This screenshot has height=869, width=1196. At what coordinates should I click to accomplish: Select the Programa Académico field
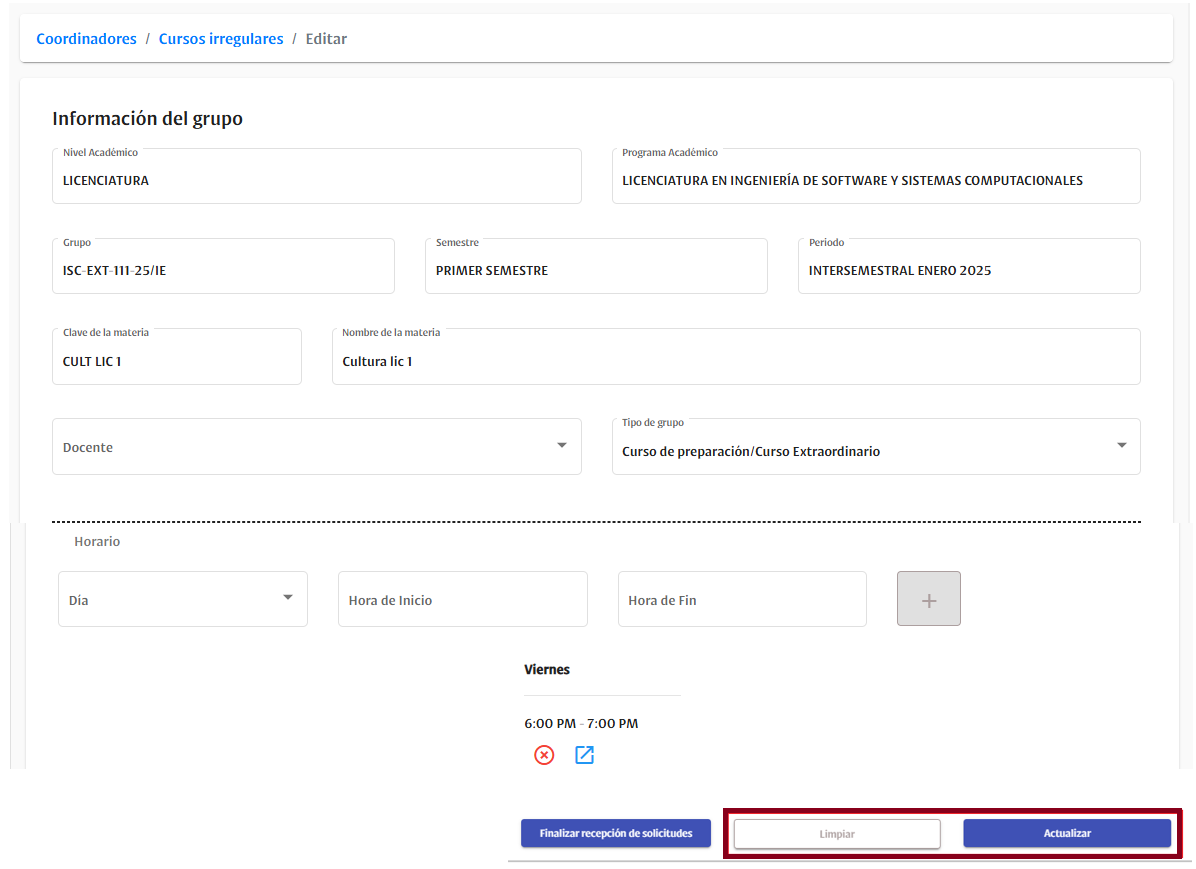876,176
